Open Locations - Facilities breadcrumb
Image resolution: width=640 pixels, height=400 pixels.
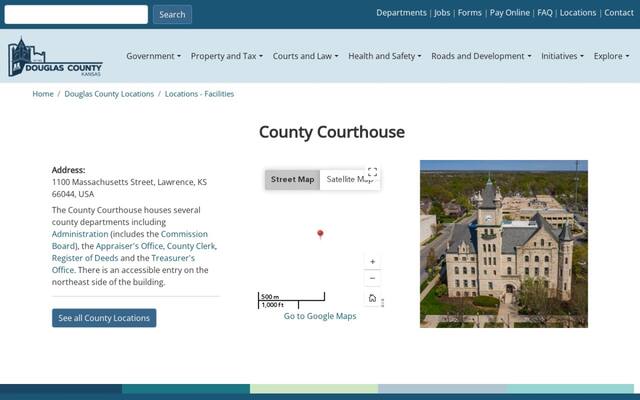[x=199, y=94]
